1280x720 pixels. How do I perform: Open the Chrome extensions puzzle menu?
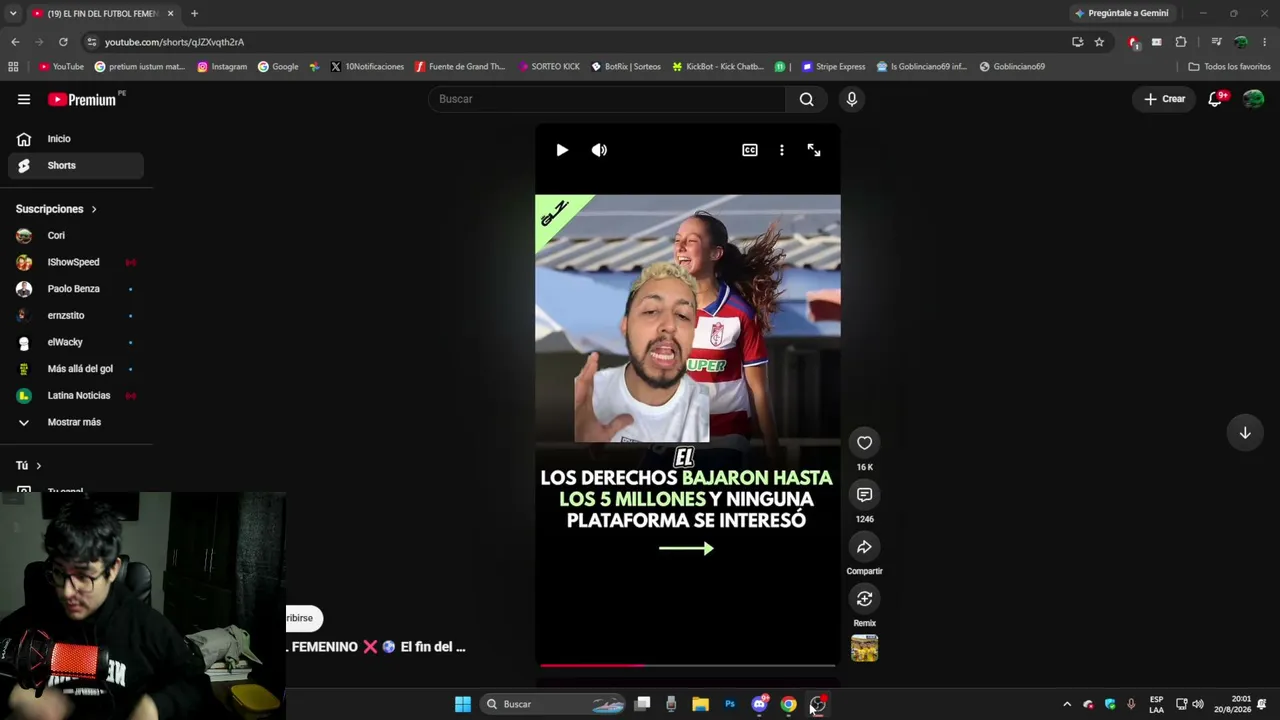pos(1181,42)
